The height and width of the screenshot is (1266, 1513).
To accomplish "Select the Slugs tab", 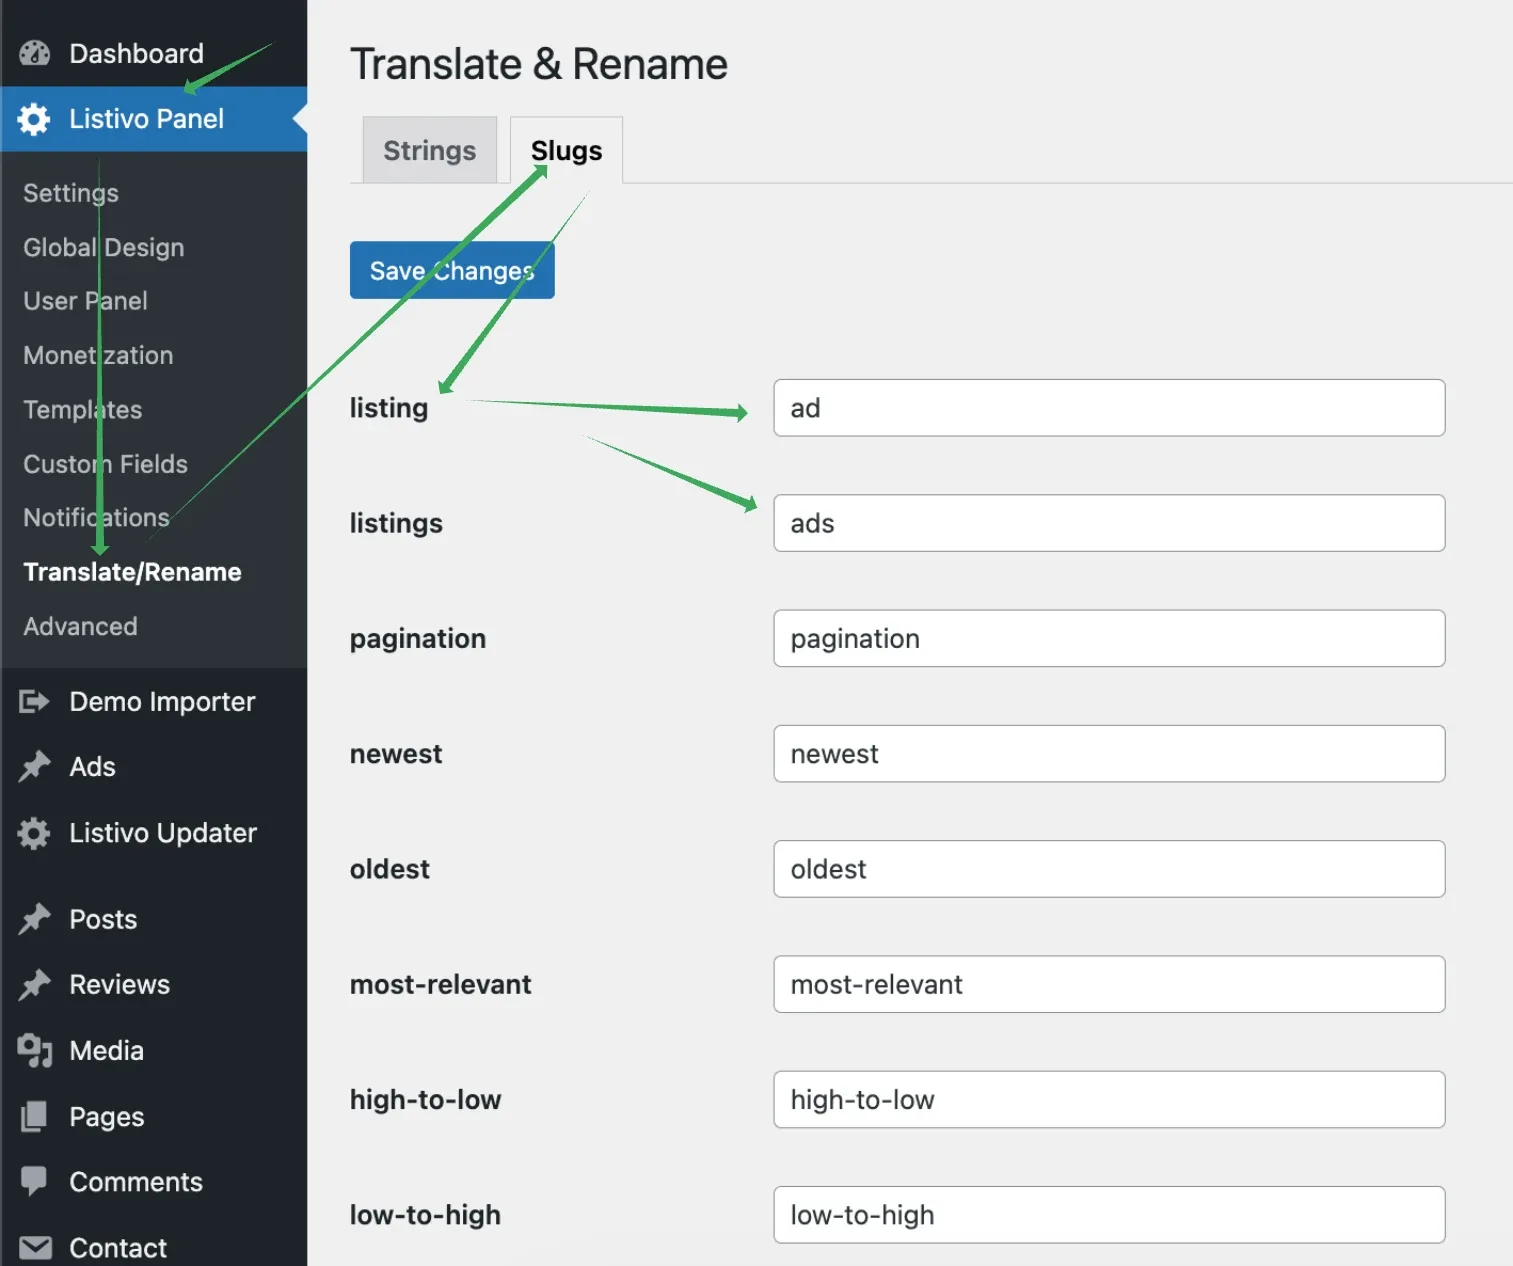I will pos(566,150).
